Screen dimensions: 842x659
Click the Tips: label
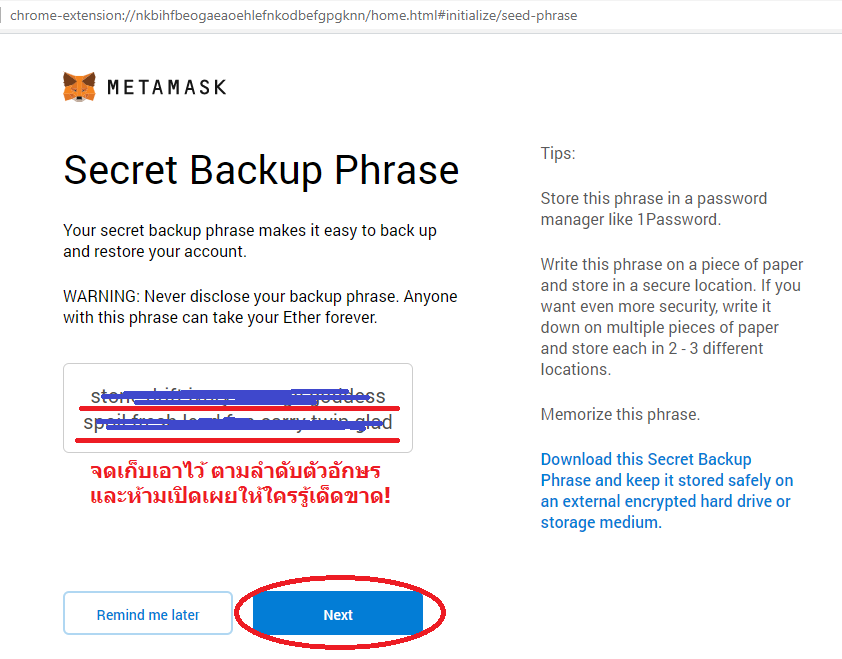click(x=558, y=154)
